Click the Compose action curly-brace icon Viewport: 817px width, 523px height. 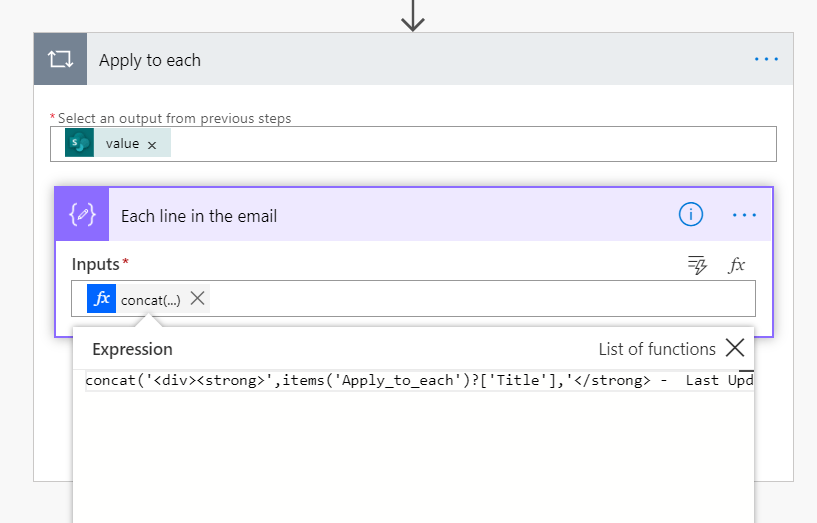(82, 215)
